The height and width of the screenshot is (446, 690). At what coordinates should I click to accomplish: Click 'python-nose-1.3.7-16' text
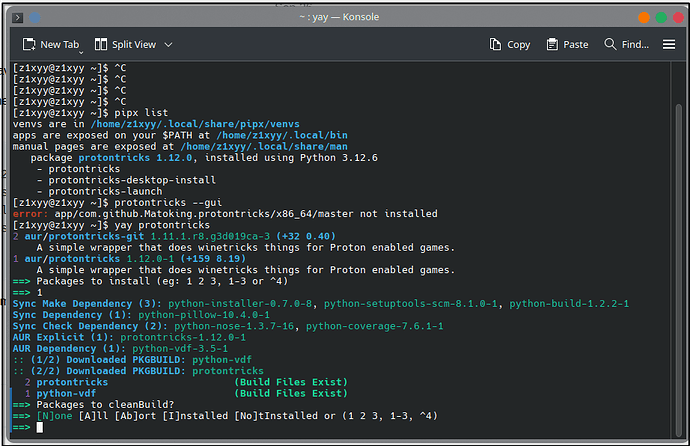[x=234, y=326]
